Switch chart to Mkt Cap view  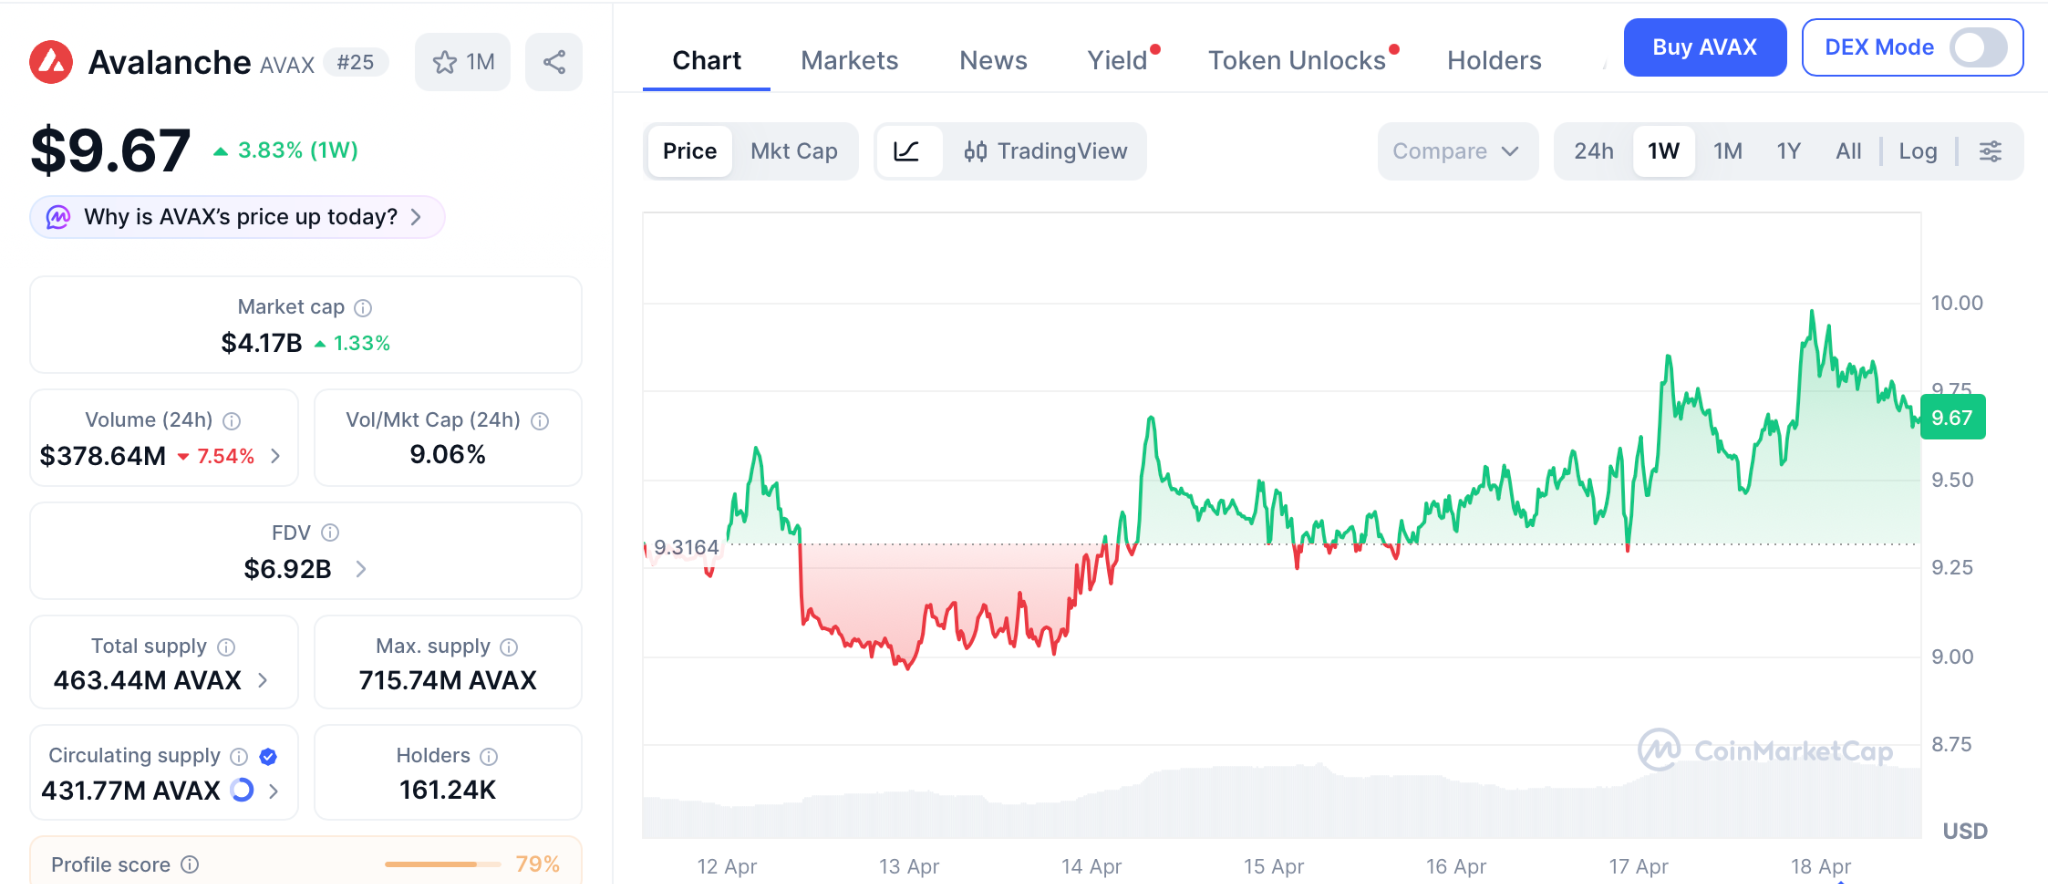794,151
